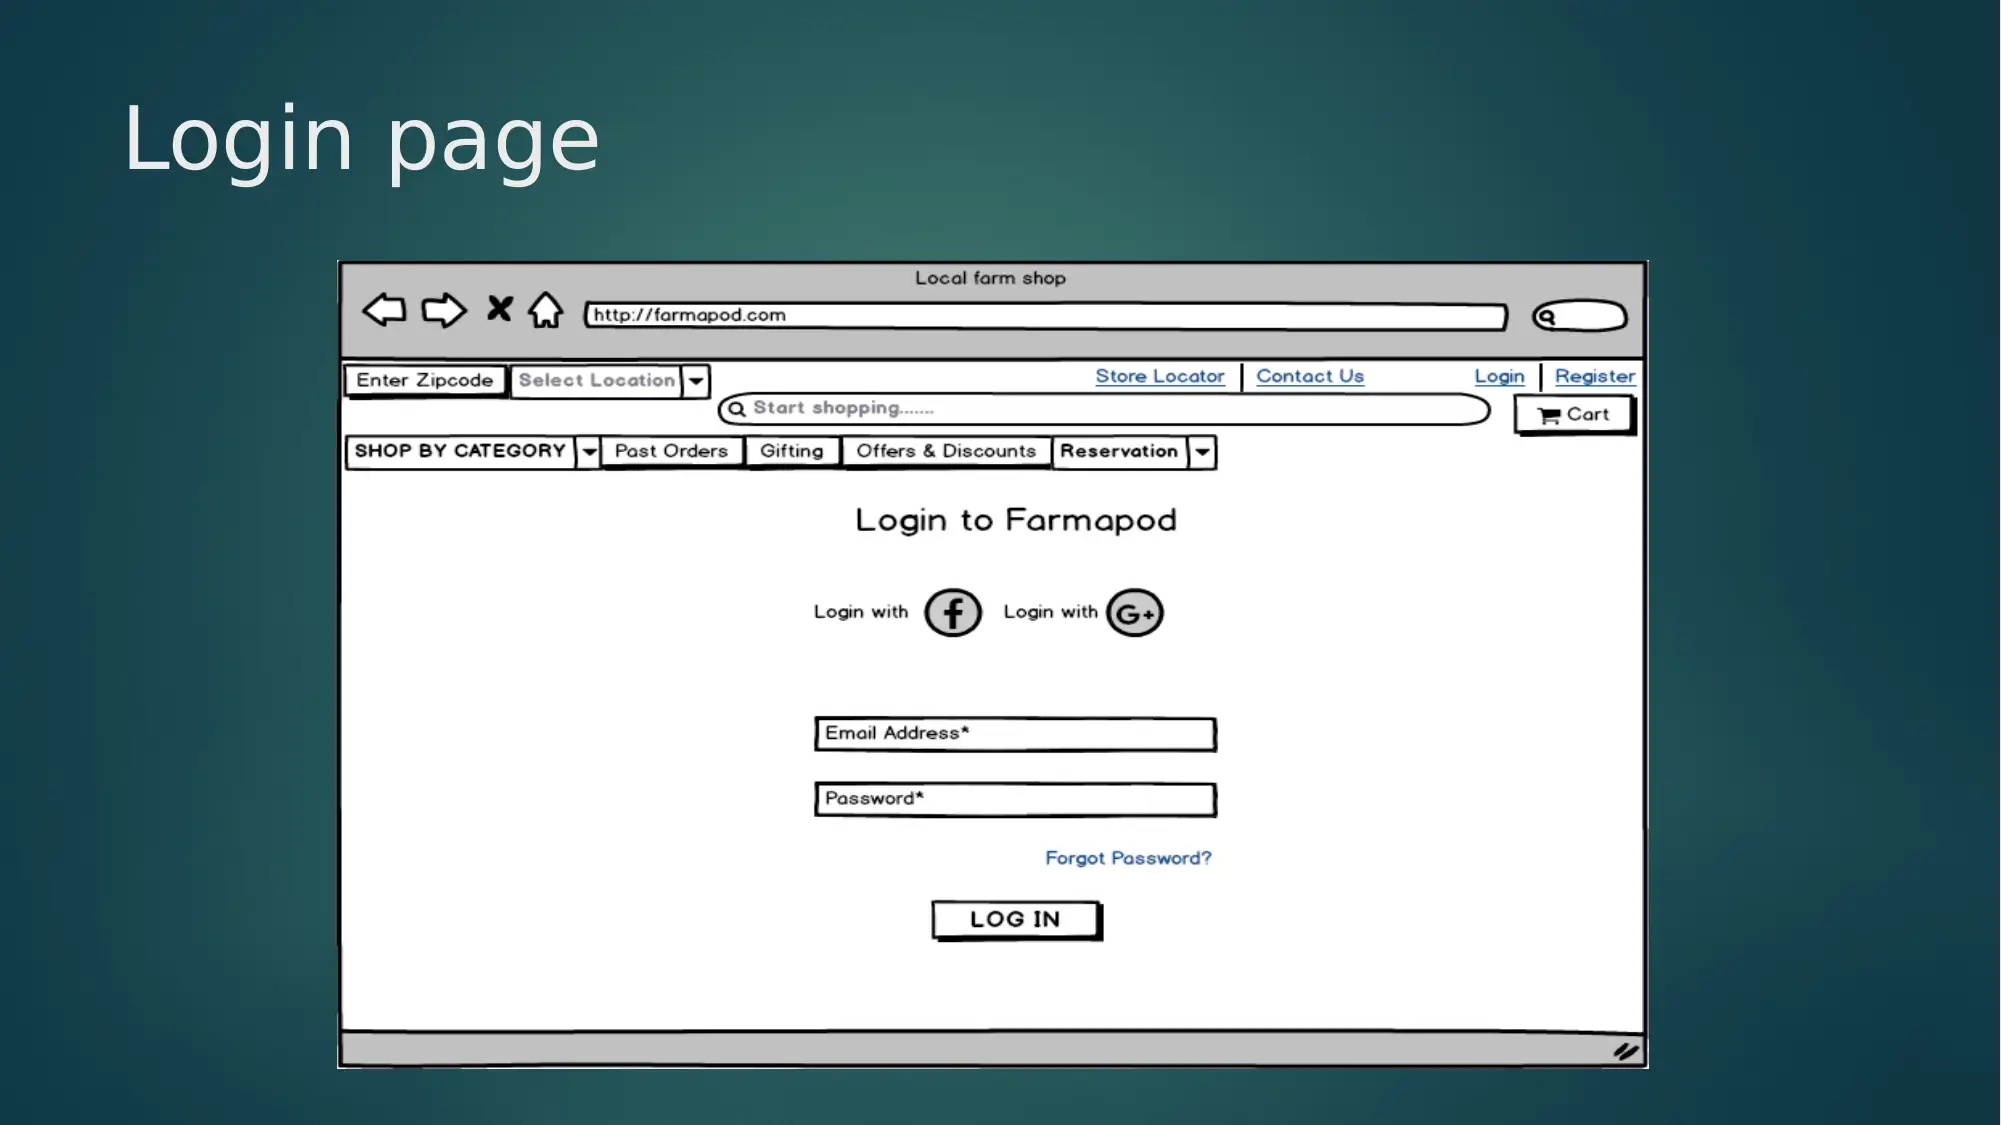
Task: Click the Password input field
Action: coord(1014,798)
